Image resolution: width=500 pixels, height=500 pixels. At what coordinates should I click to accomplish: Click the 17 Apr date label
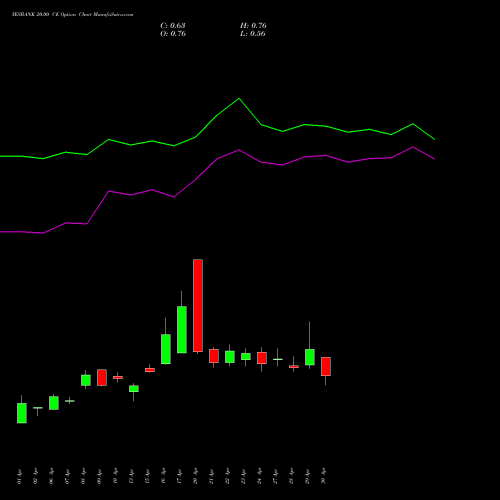click(x=179, y=476)
